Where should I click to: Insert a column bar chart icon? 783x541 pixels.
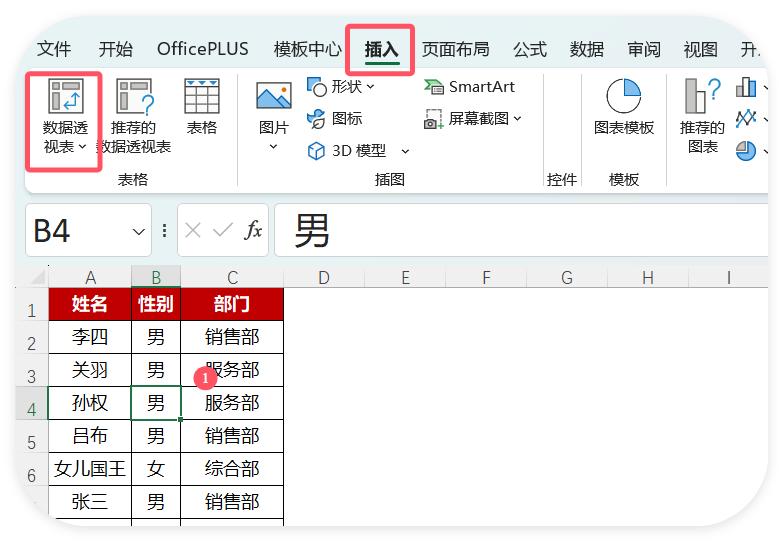(x=746, y=87)
